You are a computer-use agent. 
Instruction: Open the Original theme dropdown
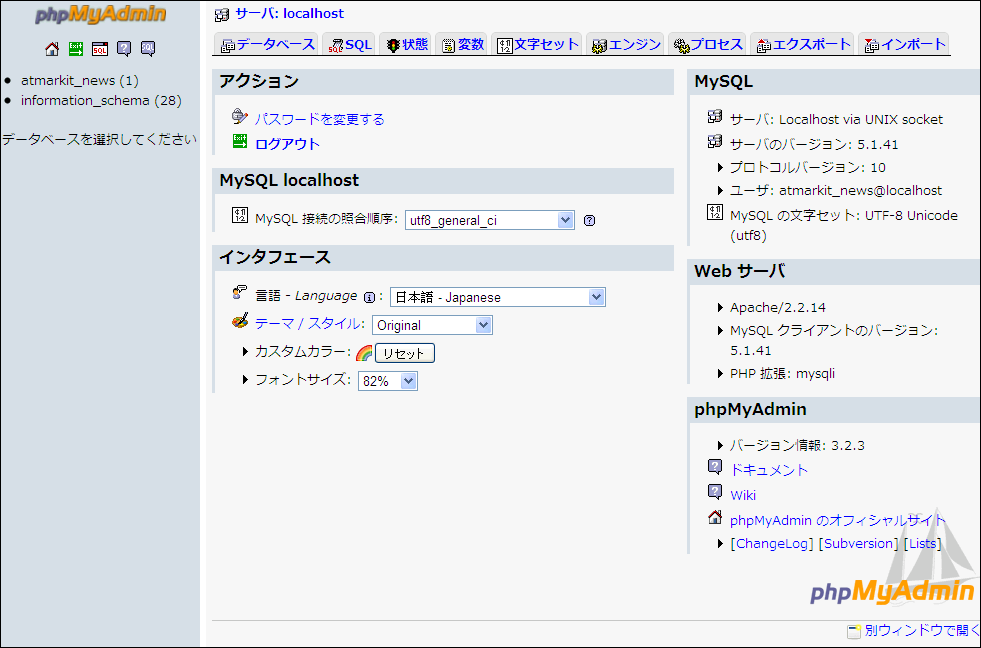tap(432, 325)
